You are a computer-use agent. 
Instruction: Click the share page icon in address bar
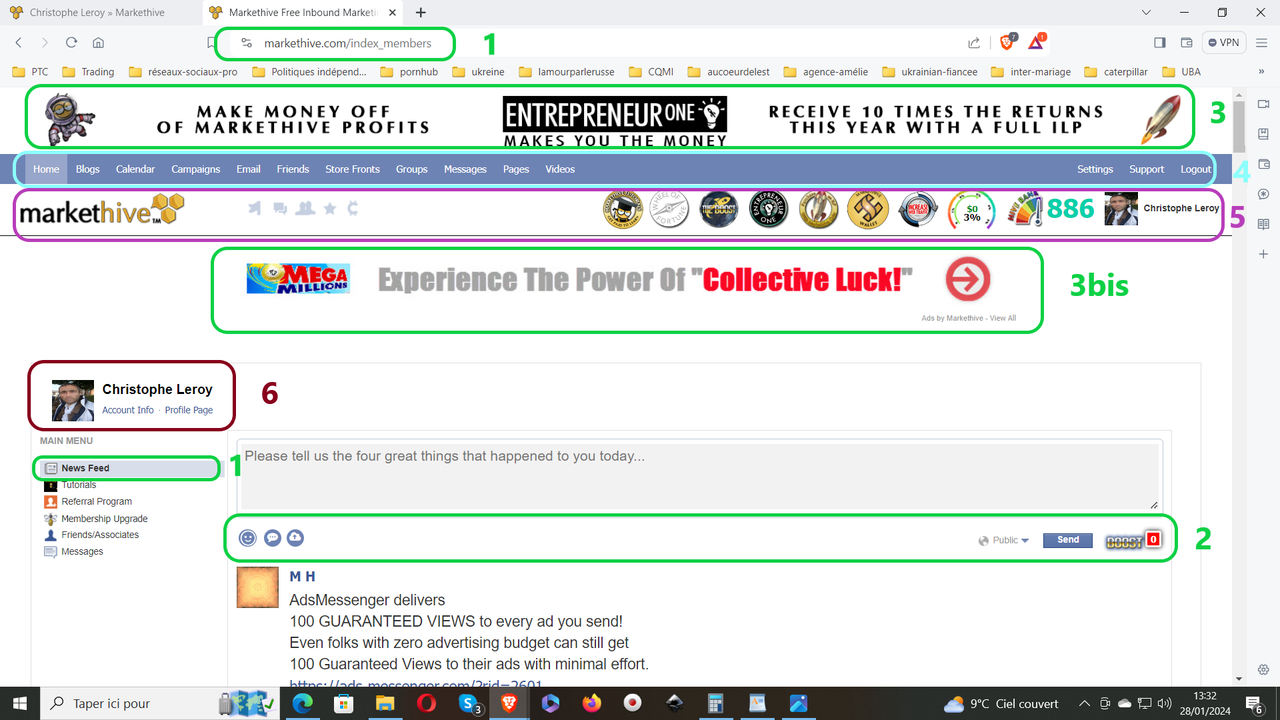[974, 43]
